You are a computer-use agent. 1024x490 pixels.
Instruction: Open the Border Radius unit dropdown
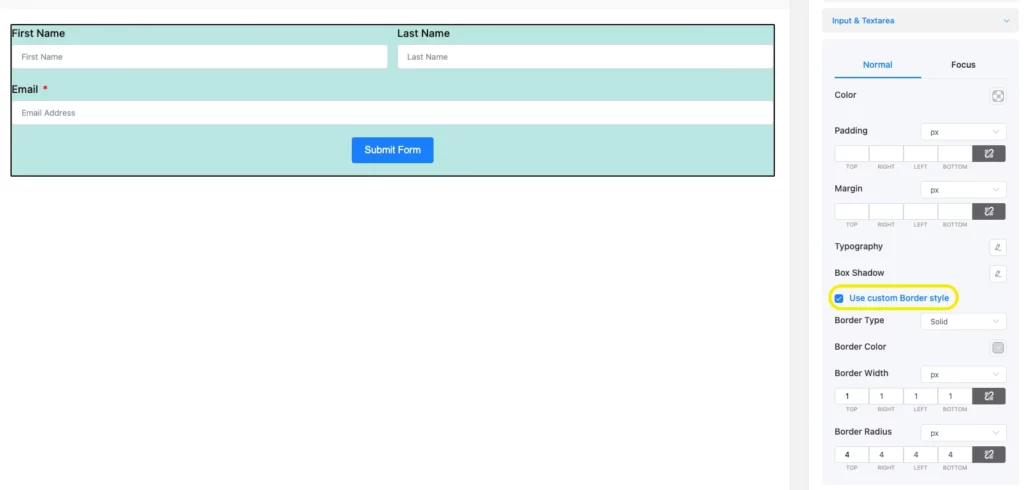coord(963,433)
